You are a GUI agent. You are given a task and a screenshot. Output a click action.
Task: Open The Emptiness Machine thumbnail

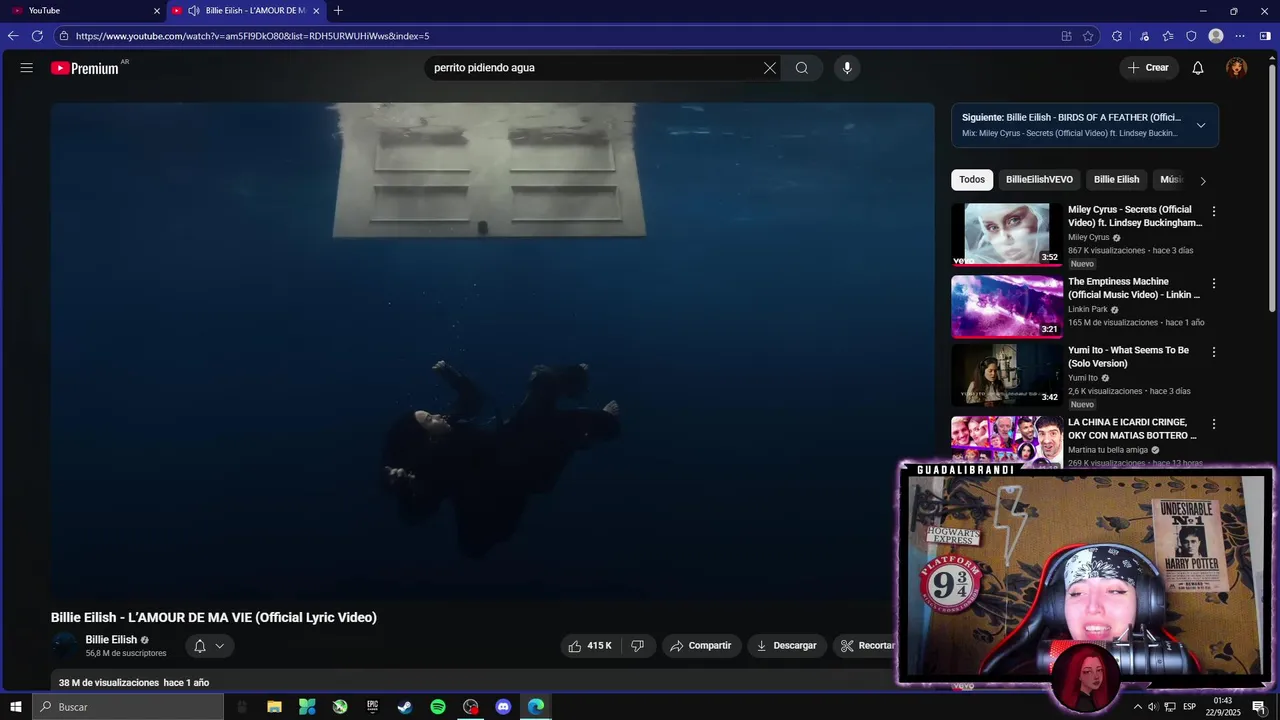[x=1006, y=307]
